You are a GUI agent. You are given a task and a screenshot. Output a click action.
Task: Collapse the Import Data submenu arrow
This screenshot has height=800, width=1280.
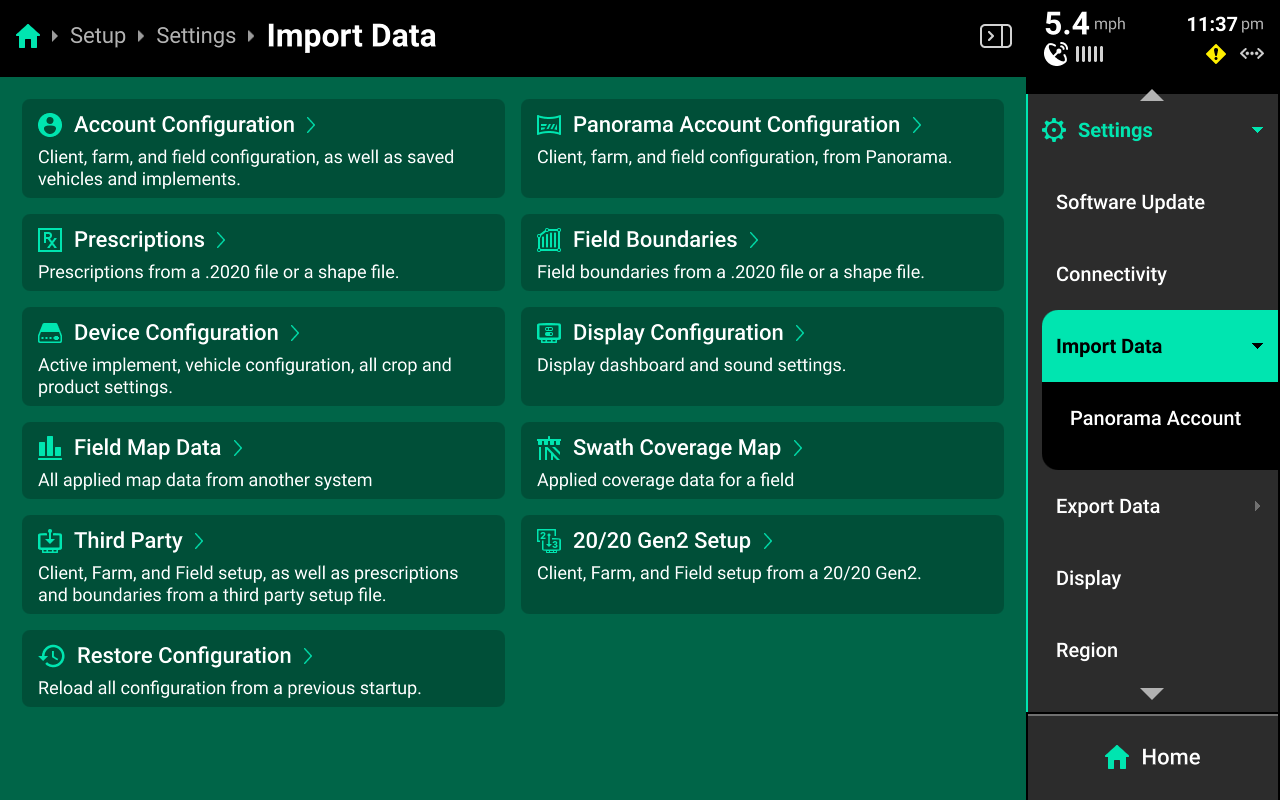pyautogui.click(x=1258, y=346)
